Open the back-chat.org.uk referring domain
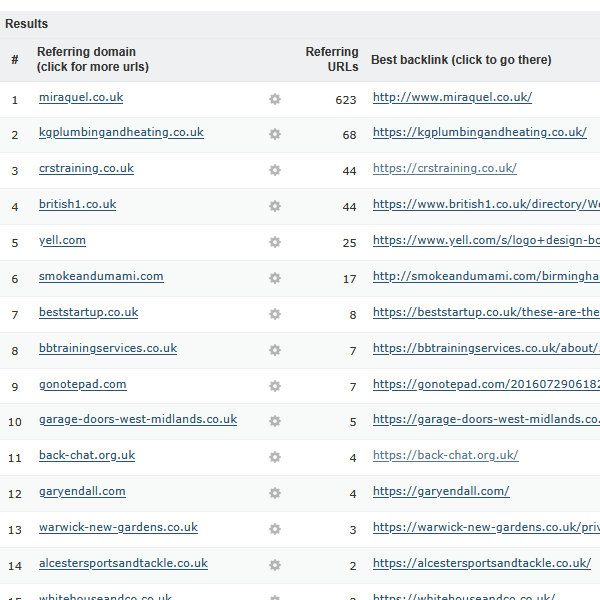Image resolution: width=600 pixels, height=600 pixels. pyautogui.click(x=87, y=456)
